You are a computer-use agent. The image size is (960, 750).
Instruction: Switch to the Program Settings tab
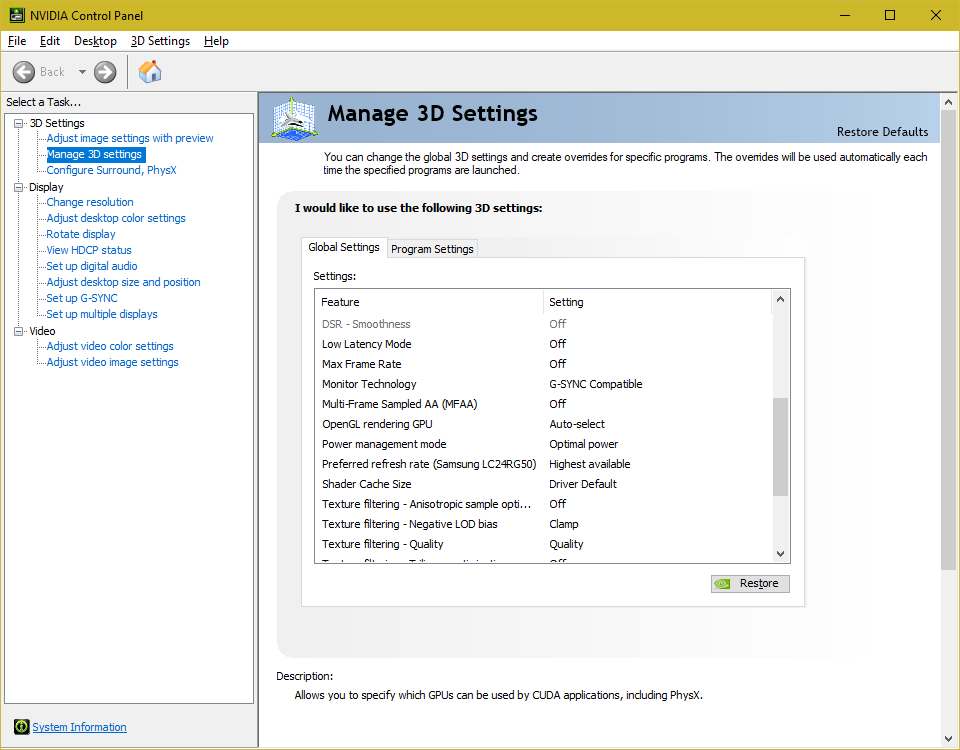pos(432,249)
